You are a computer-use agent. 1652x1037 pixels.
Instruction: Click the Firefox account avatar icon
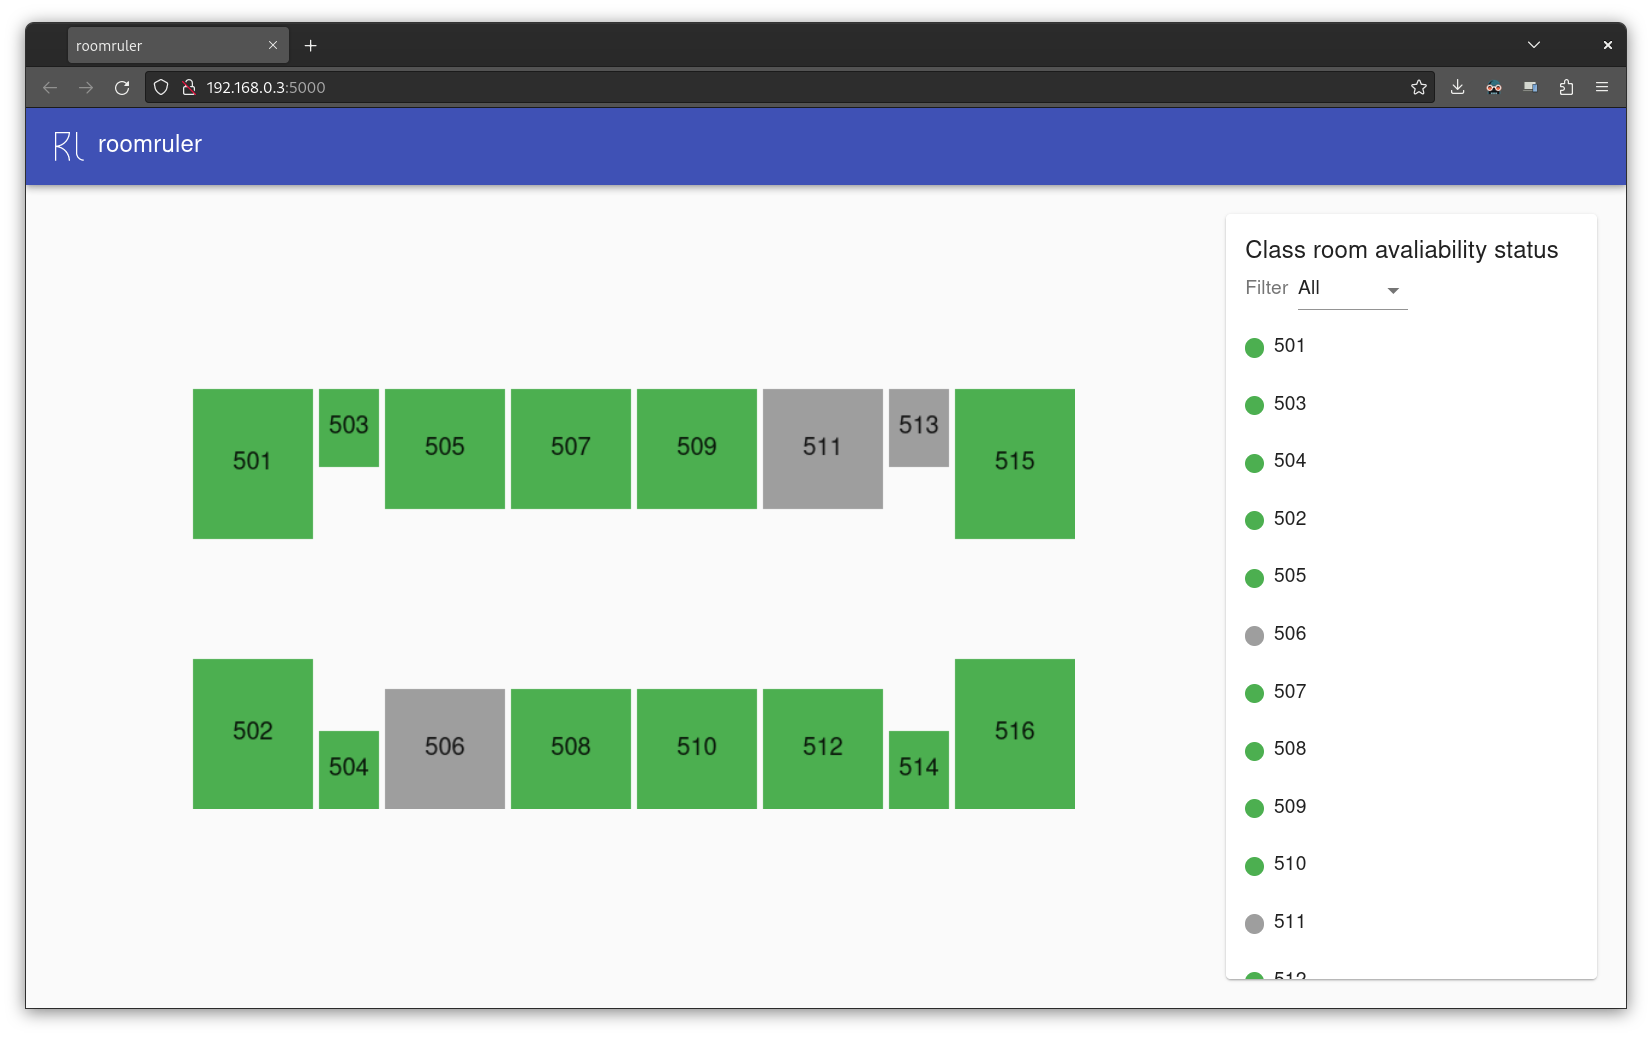coord(1494,88)
